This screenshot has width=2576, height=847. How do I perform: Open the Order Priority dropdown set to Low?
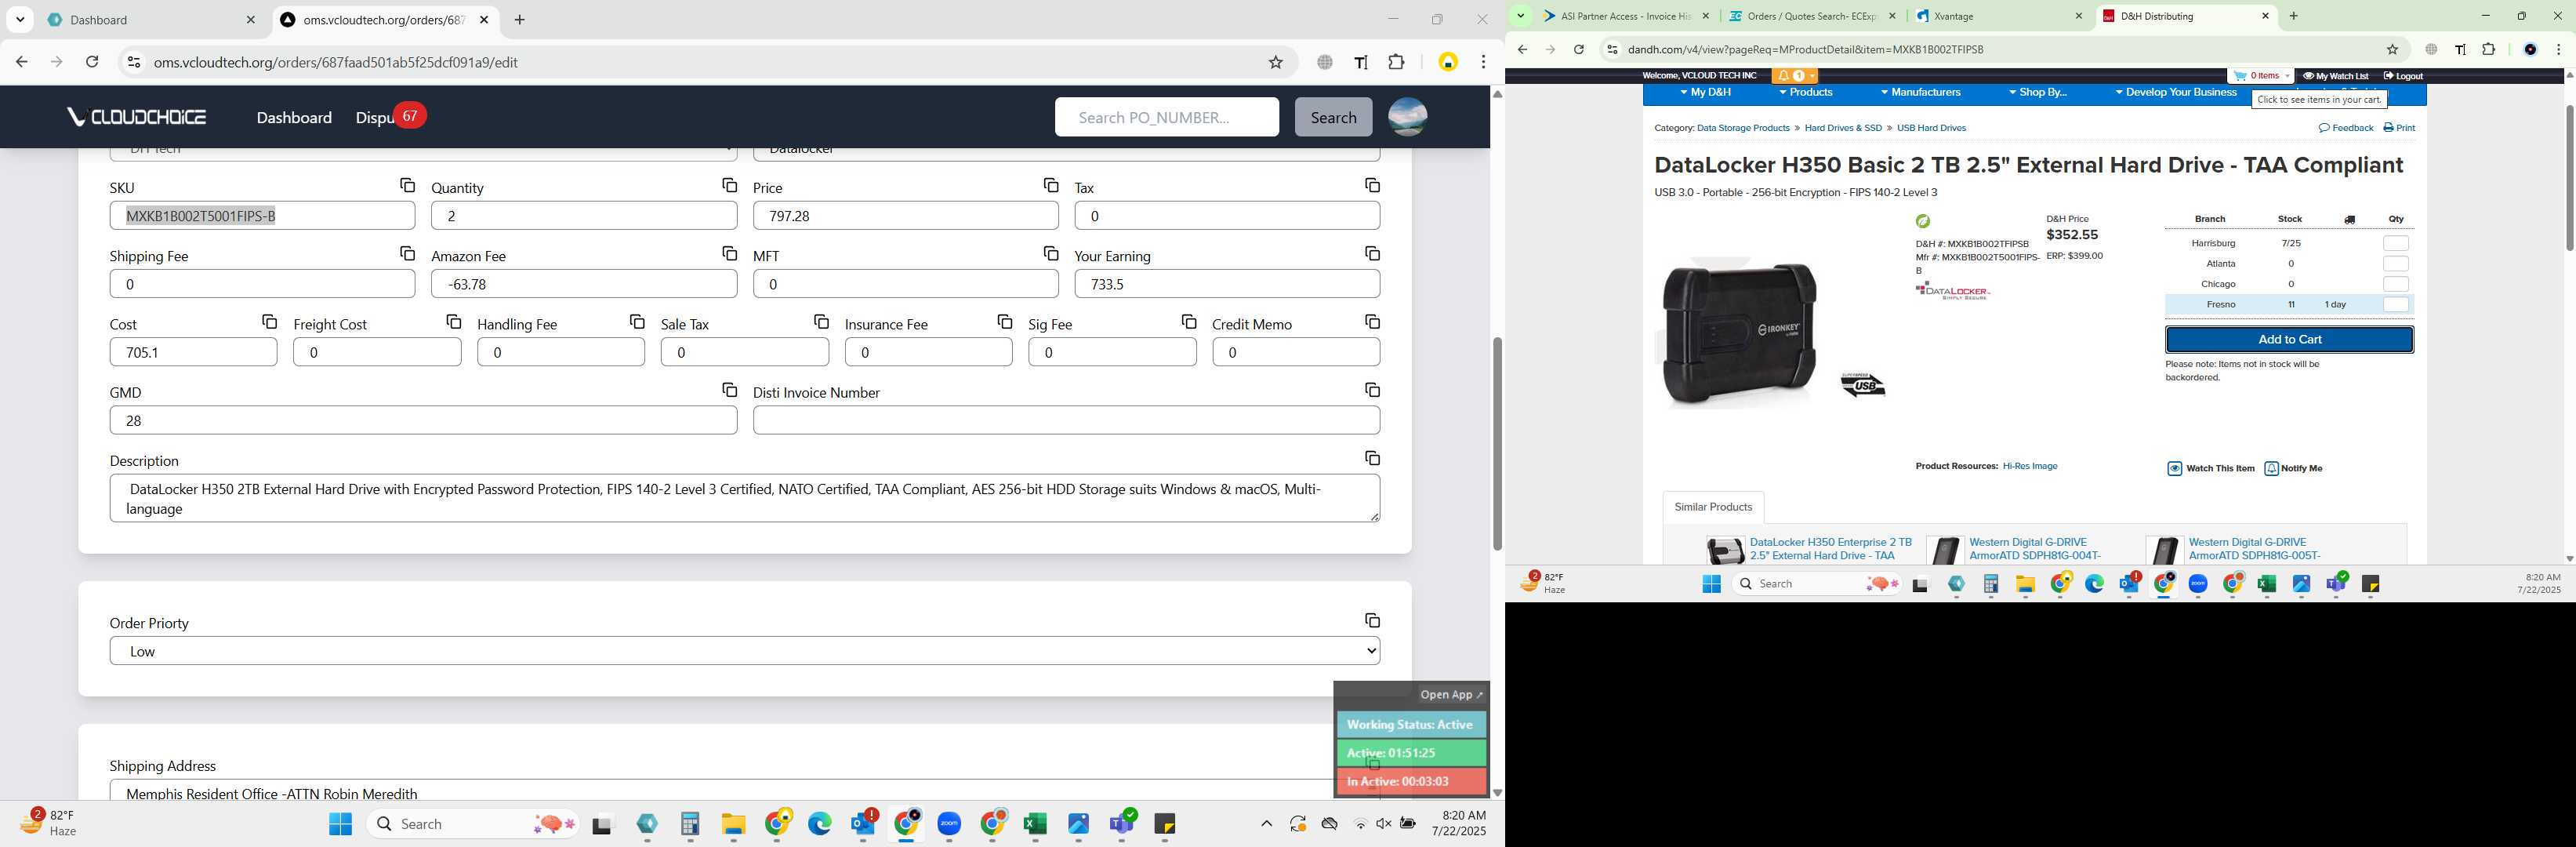point(744,651)
